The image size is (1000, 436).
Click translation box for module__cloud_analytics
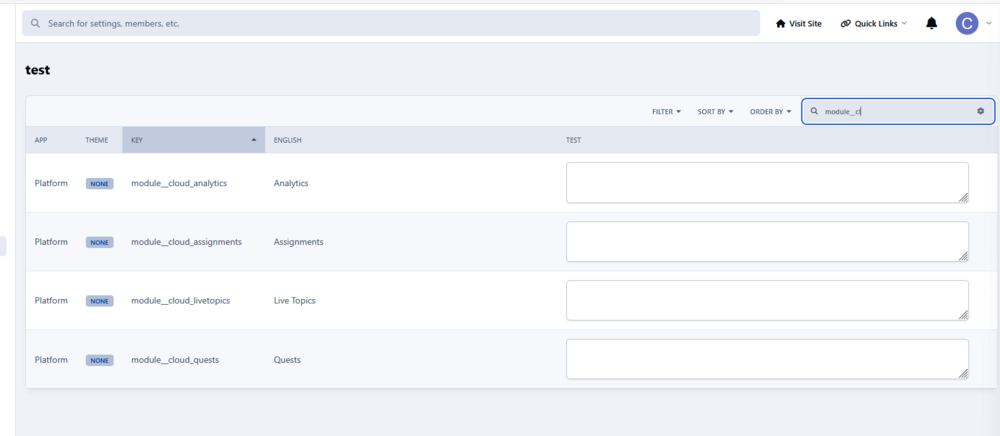tap(767, 183)
